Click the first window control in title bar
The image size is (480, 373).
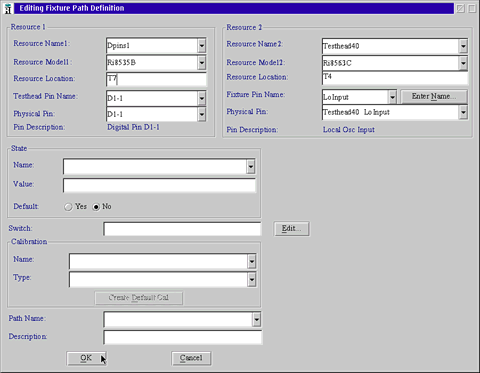(x=460, y=8)
